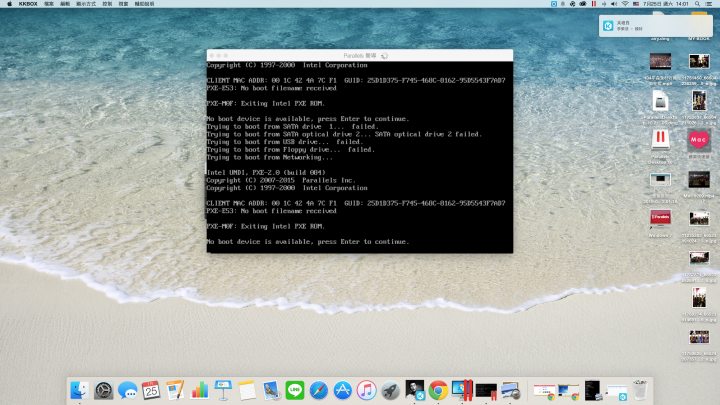Image resolution: width=720 pixels, height=405 pixels.
Task: Open input source flag menu
Action: click(x=636, y=4)
